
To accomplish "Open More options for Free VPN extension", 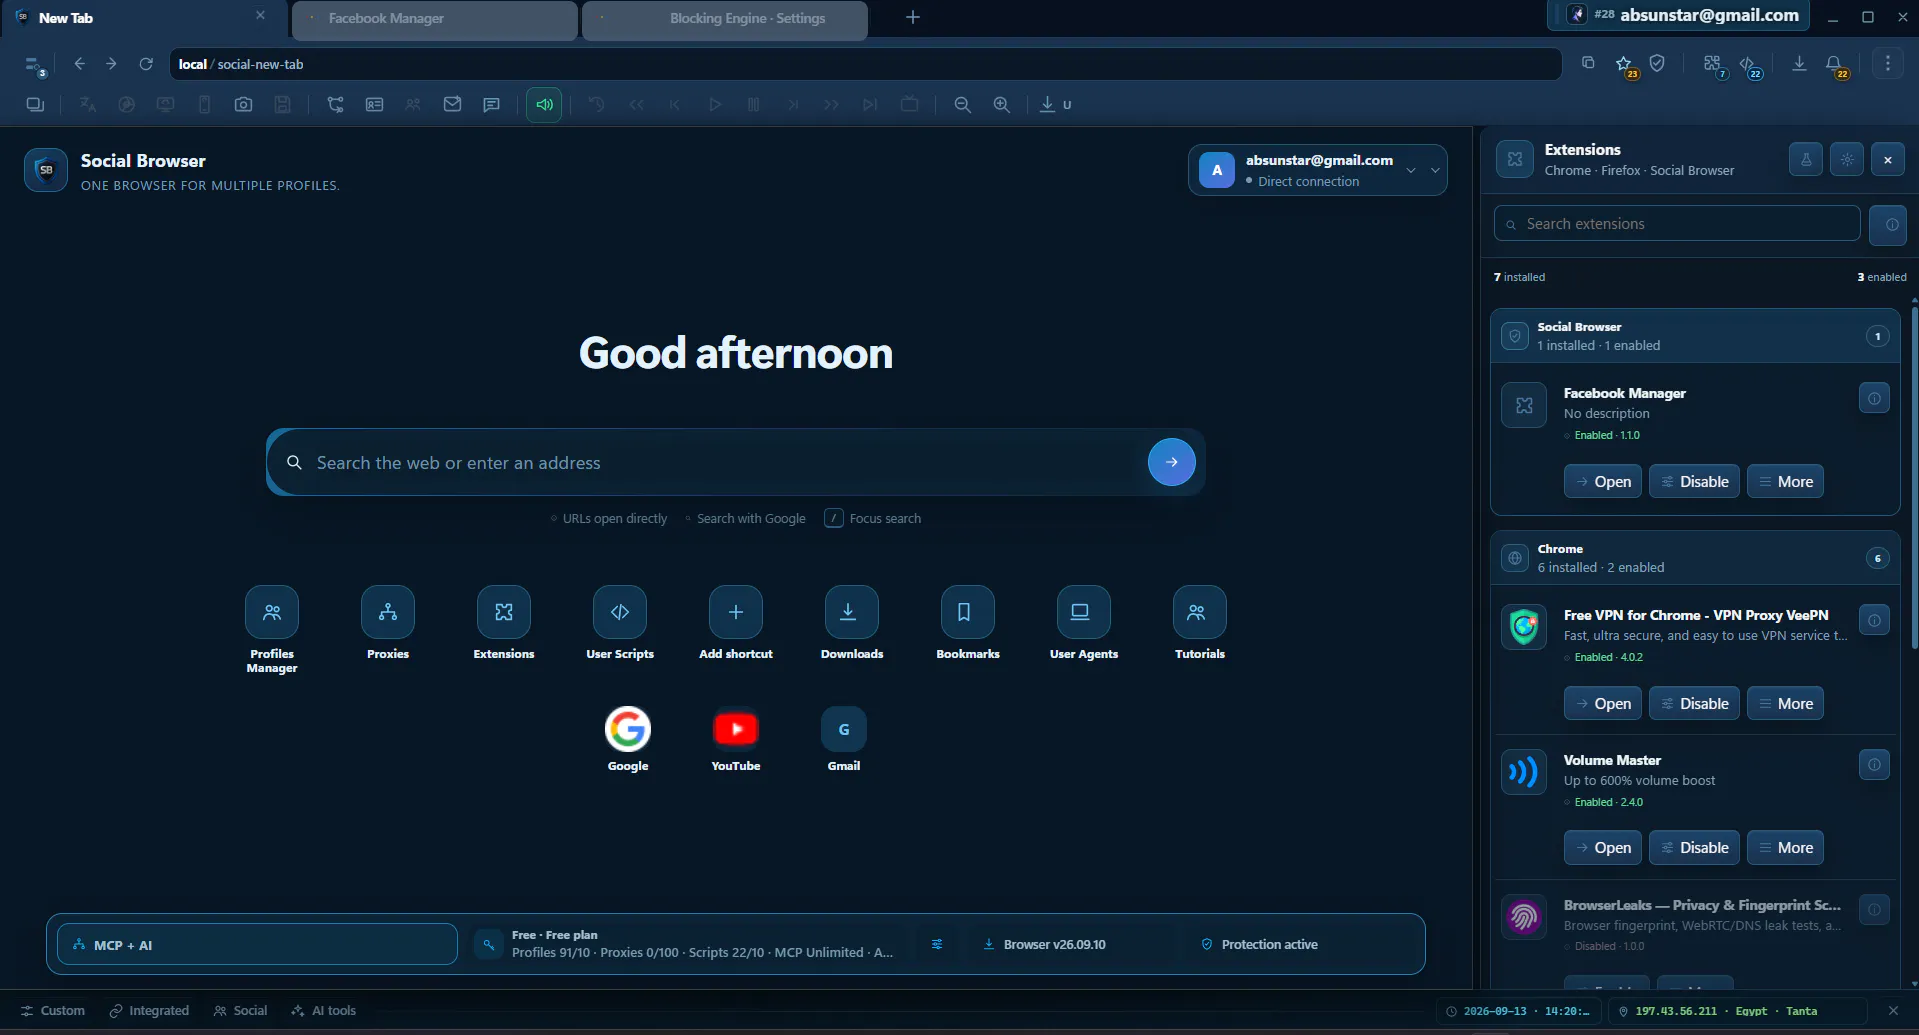I will (1786, 704).
